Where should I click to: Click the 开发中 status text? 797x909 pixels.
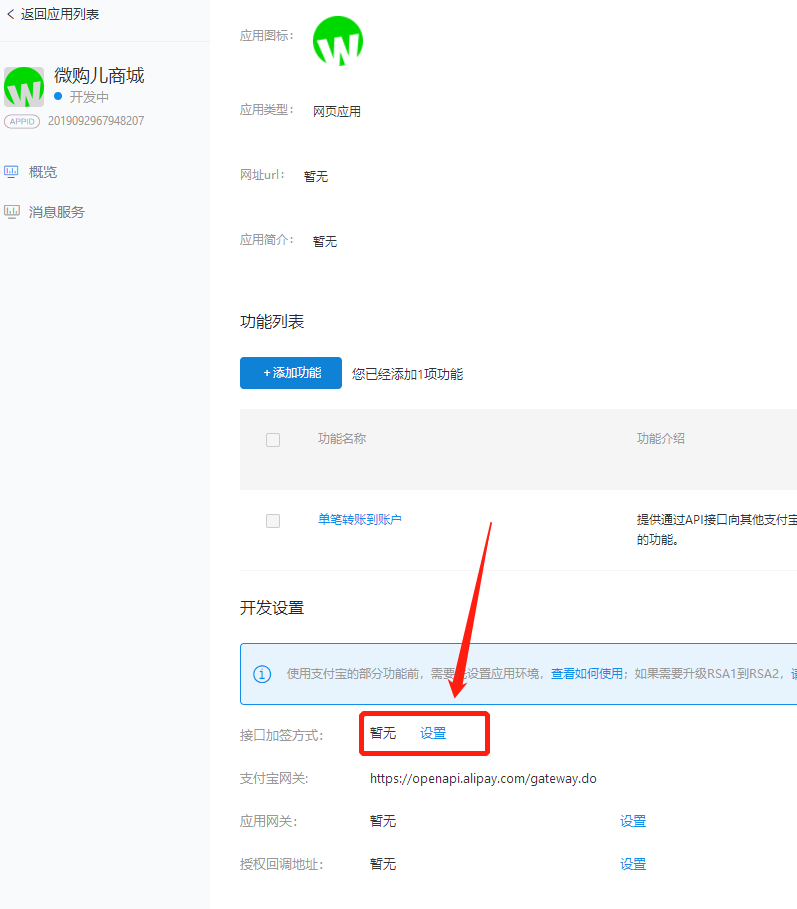[89, 97]
